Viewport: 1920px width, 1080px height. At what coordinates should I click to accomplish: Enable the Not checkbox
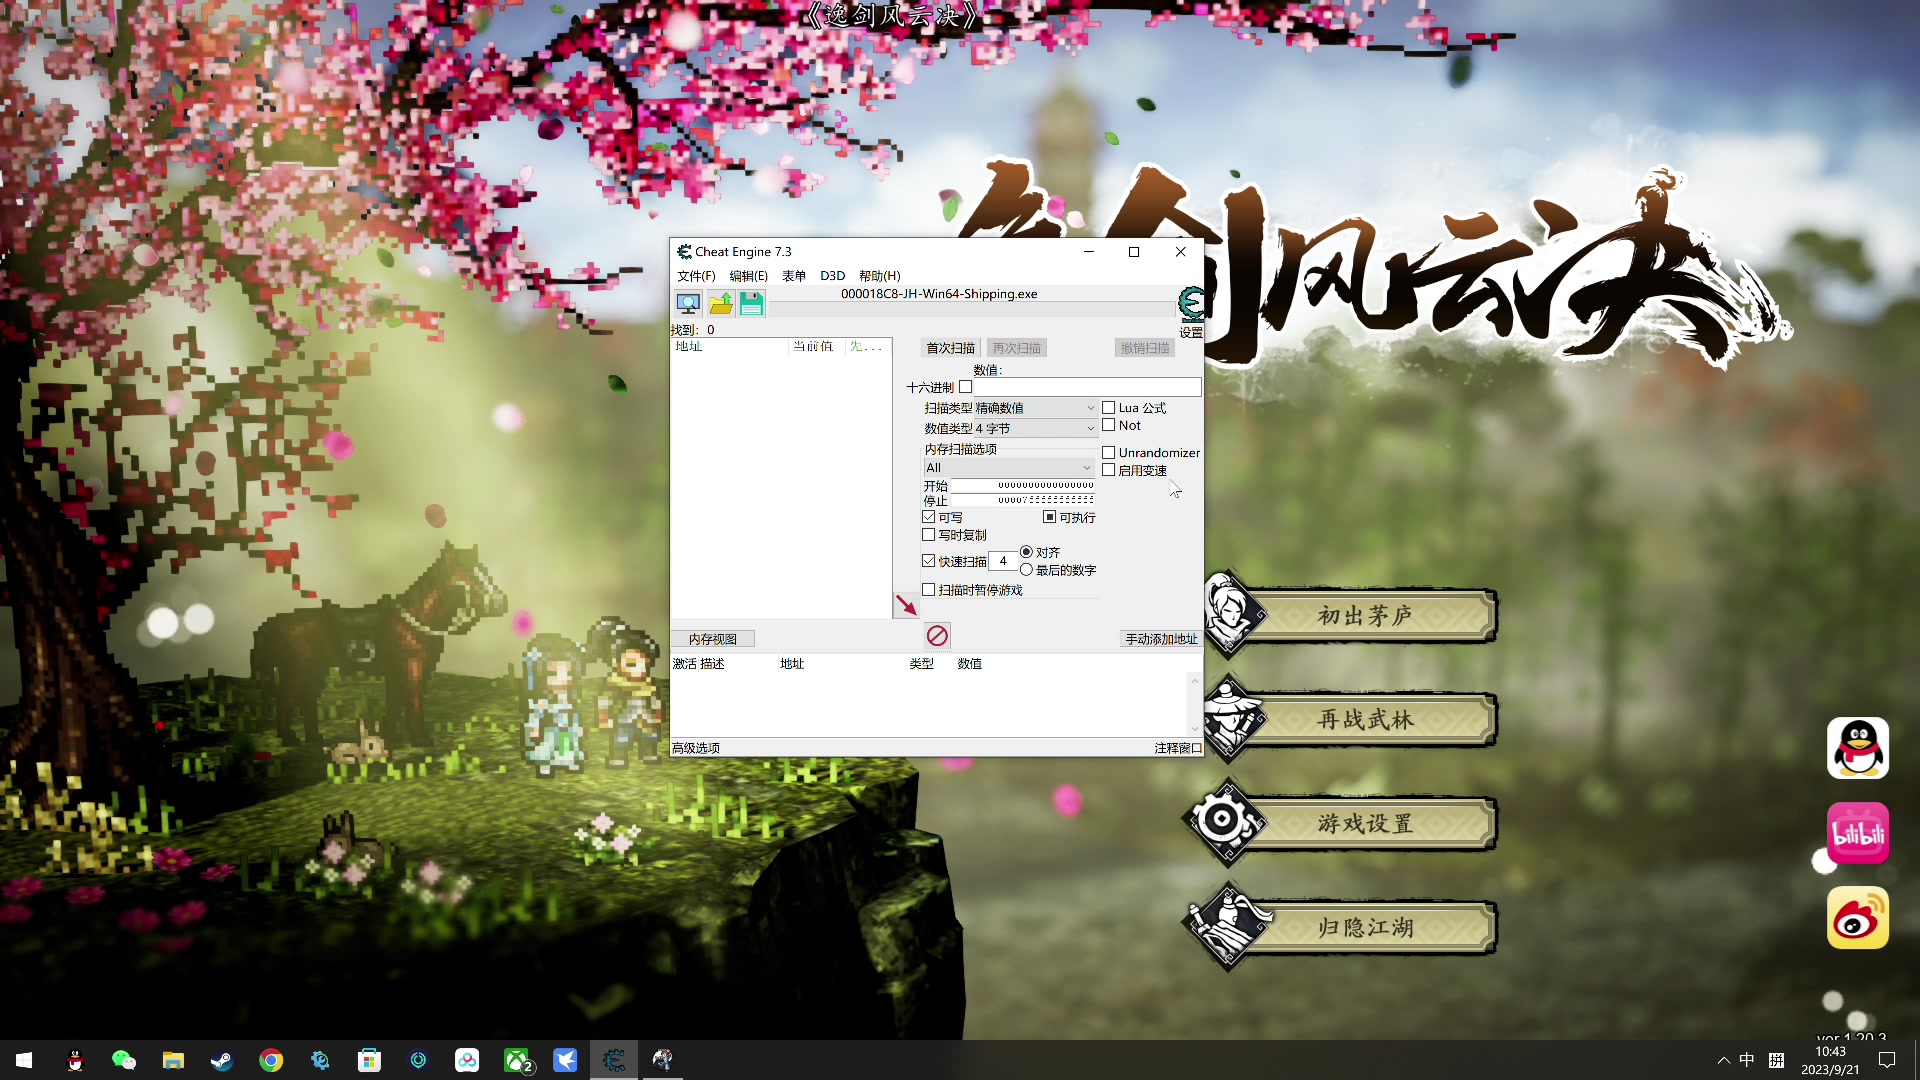point(1108,425)
